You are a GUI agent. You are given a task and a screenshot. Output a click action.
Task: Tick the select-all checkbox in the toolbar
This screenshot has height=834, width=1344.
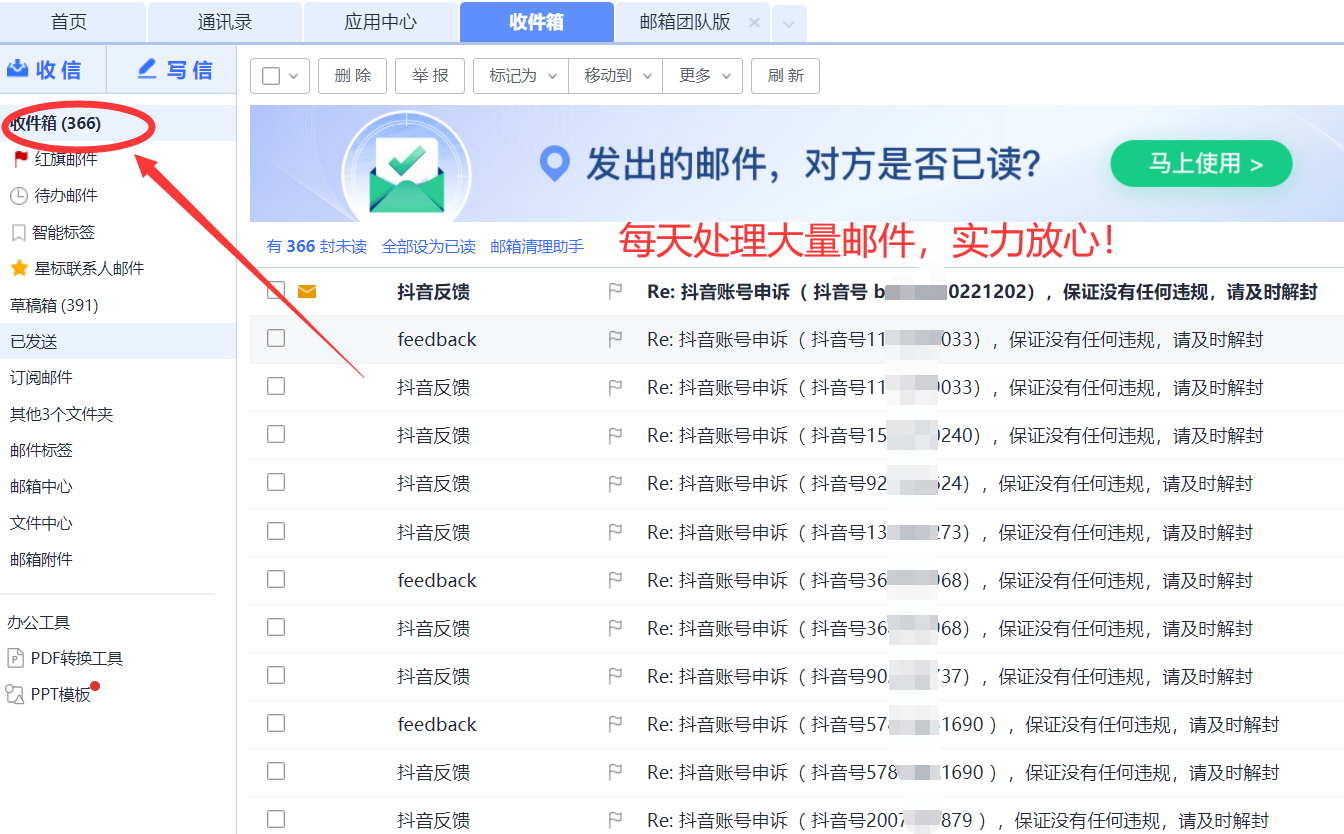click(271, 76)
